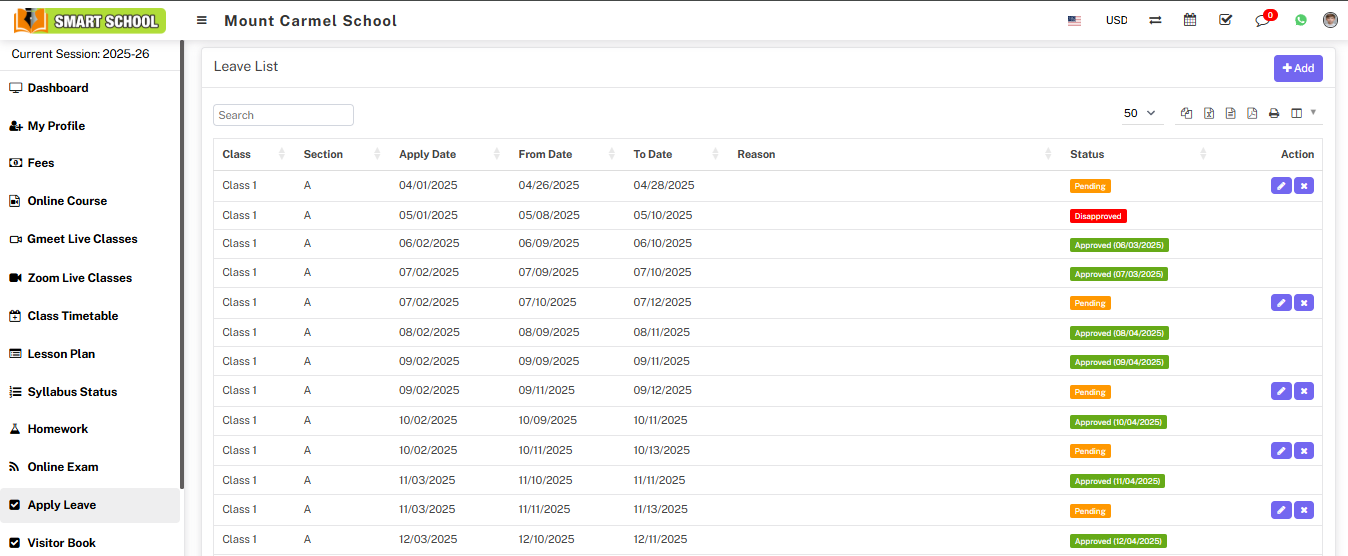Print the leave list

[x=1274, y=114]
